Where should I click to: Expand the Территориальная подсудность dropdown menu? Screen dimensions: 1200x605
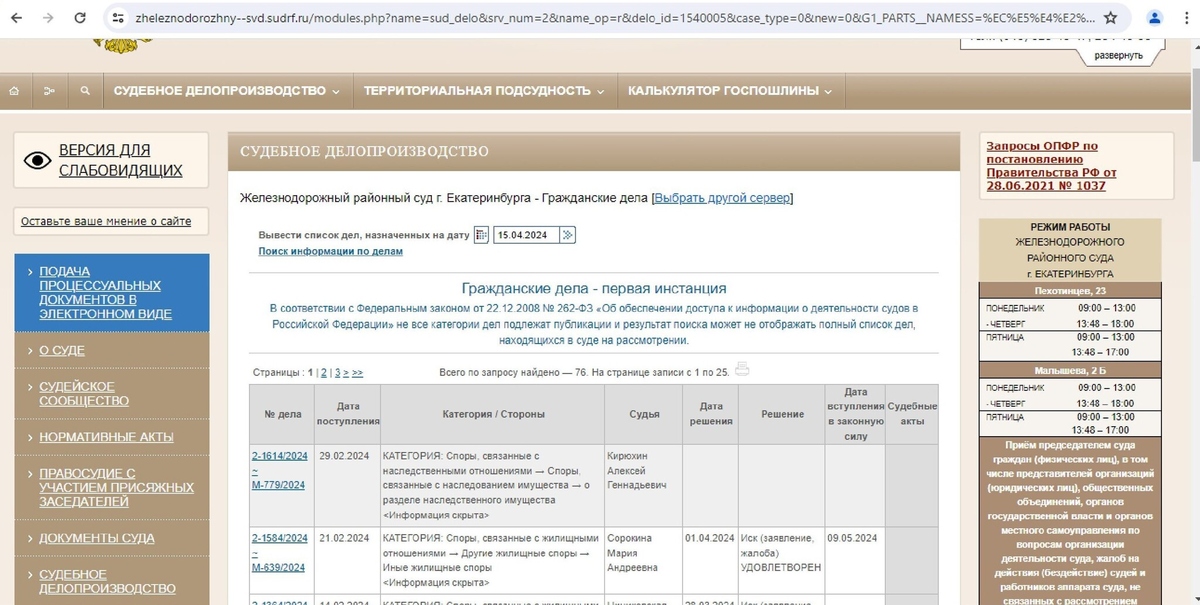(x=484, y=91)
